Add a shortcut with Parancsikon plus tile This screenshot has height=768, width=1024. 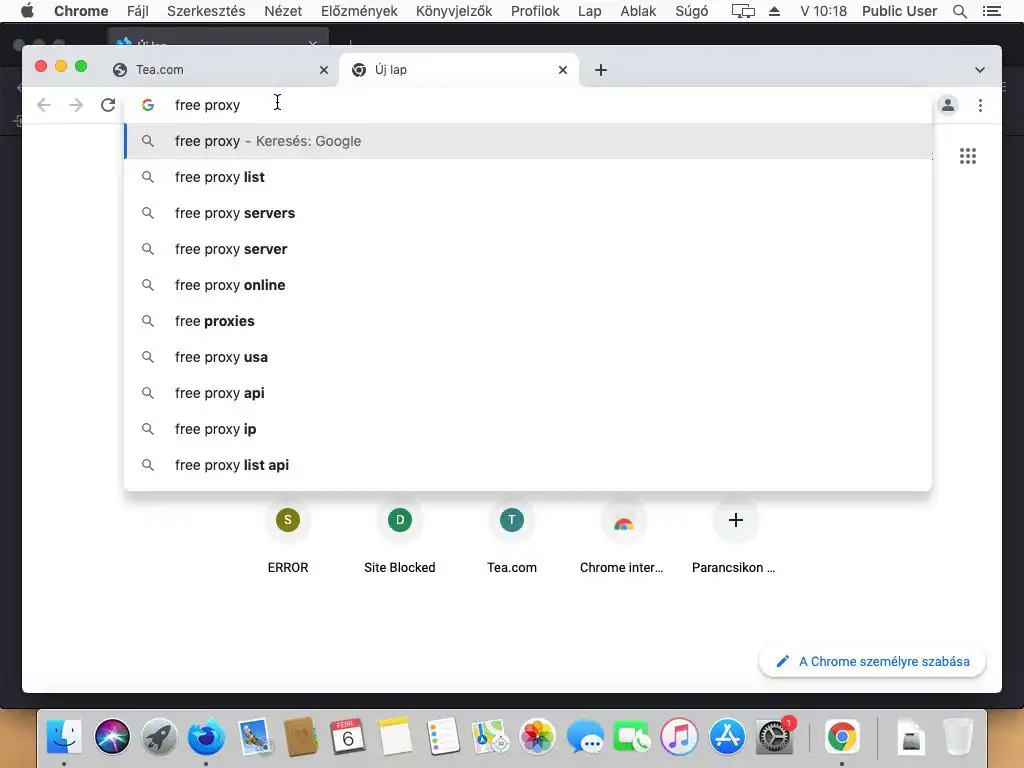coord(735,536)
